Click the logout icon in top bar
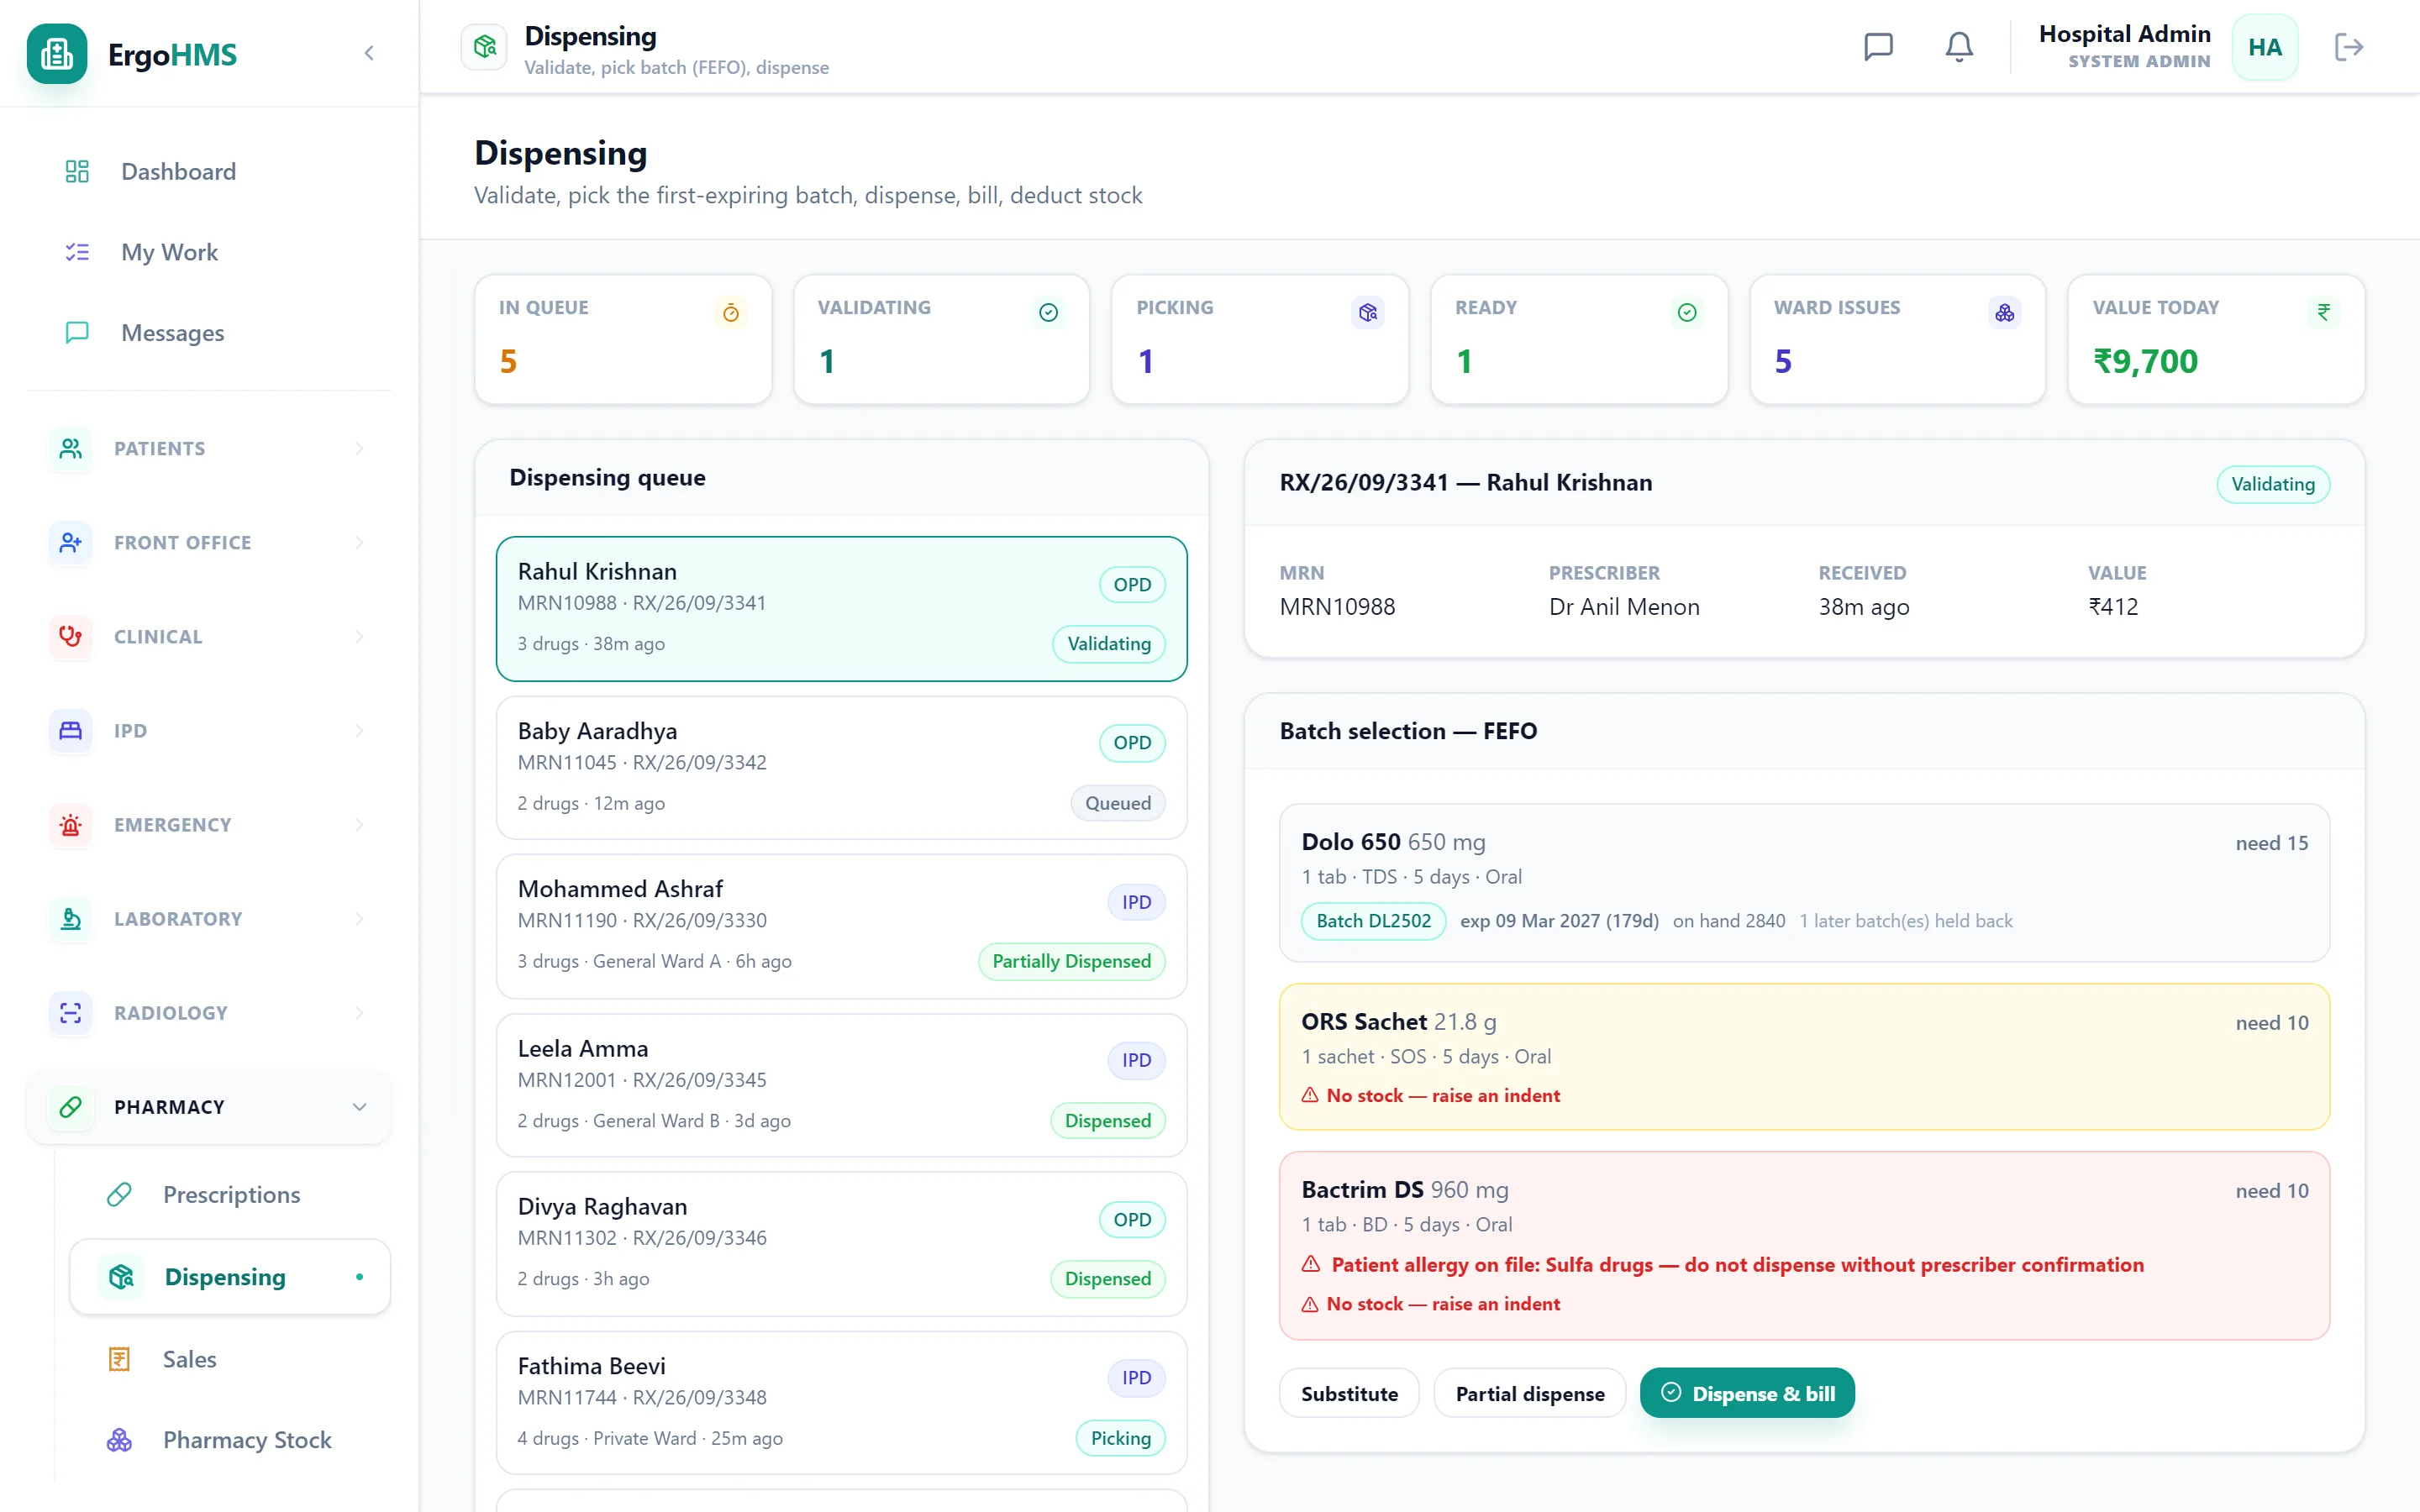The height and width of the screenshot is (1512, 2420). coord(2349,47)
